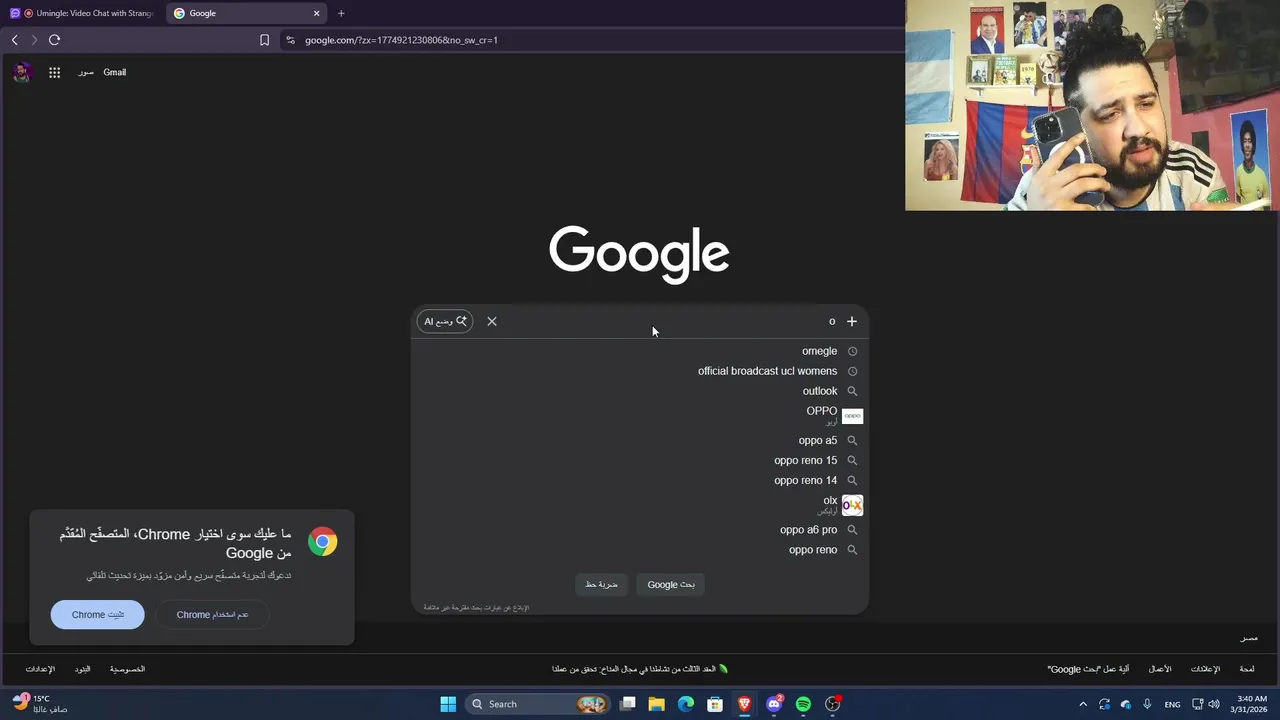Show hidden system tray icons

click(1083, 704)
